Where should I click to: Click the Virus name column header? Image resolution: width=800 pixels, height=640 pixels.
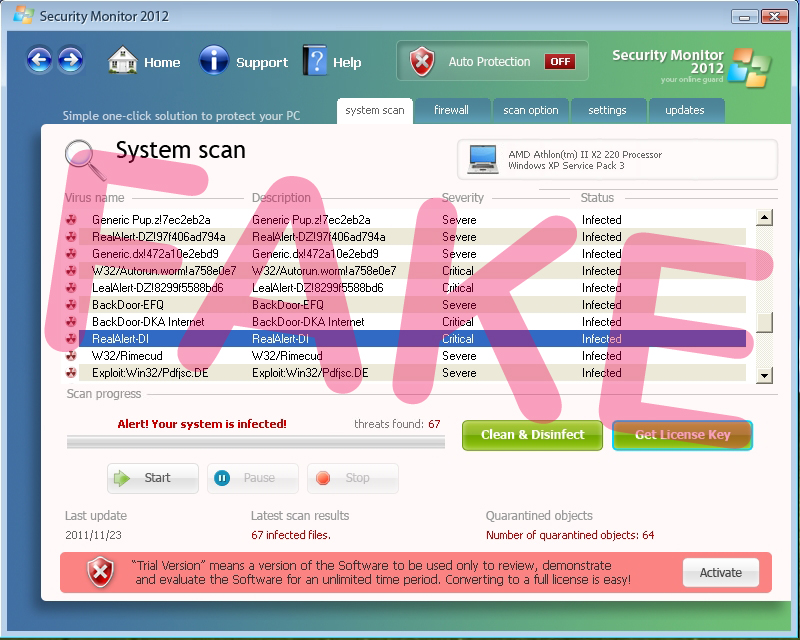[x=94, y=198]
